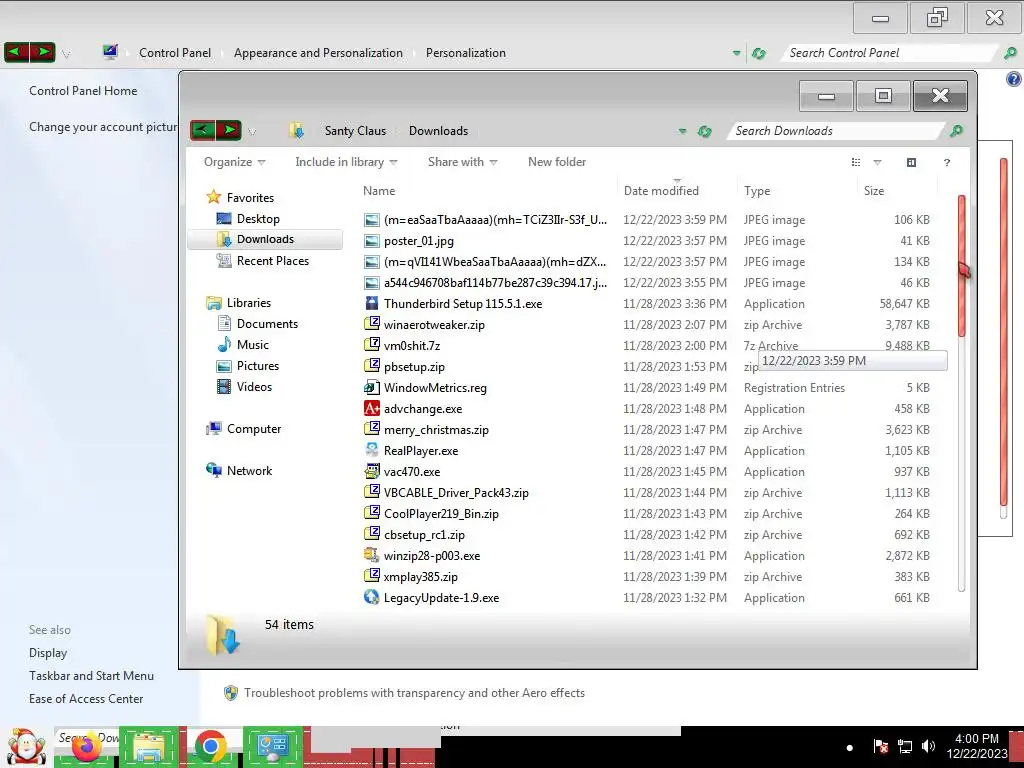Click Control Panel window vertical scrollbar
This screenshot has height=768, width=1024.
pos(1004,331)
